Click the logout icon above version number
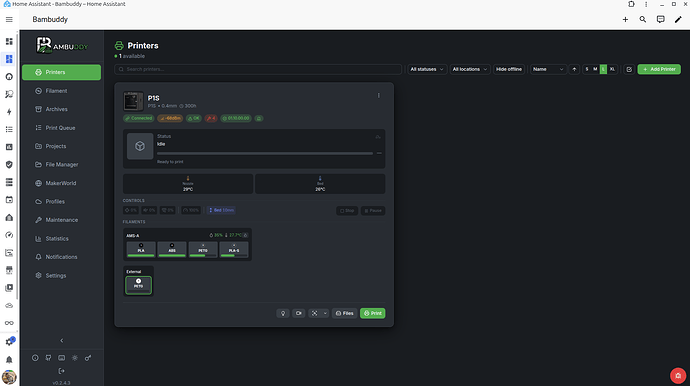Screen dimensions: 690x386 pyautogui.click(x=62, y=371)
